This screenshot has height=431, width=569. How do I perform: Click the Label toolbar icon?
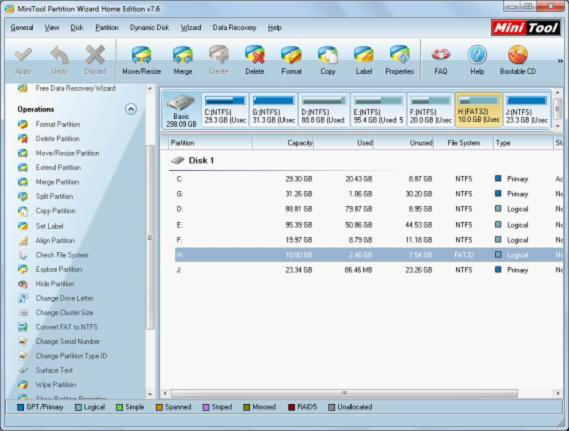pos(364,60)
